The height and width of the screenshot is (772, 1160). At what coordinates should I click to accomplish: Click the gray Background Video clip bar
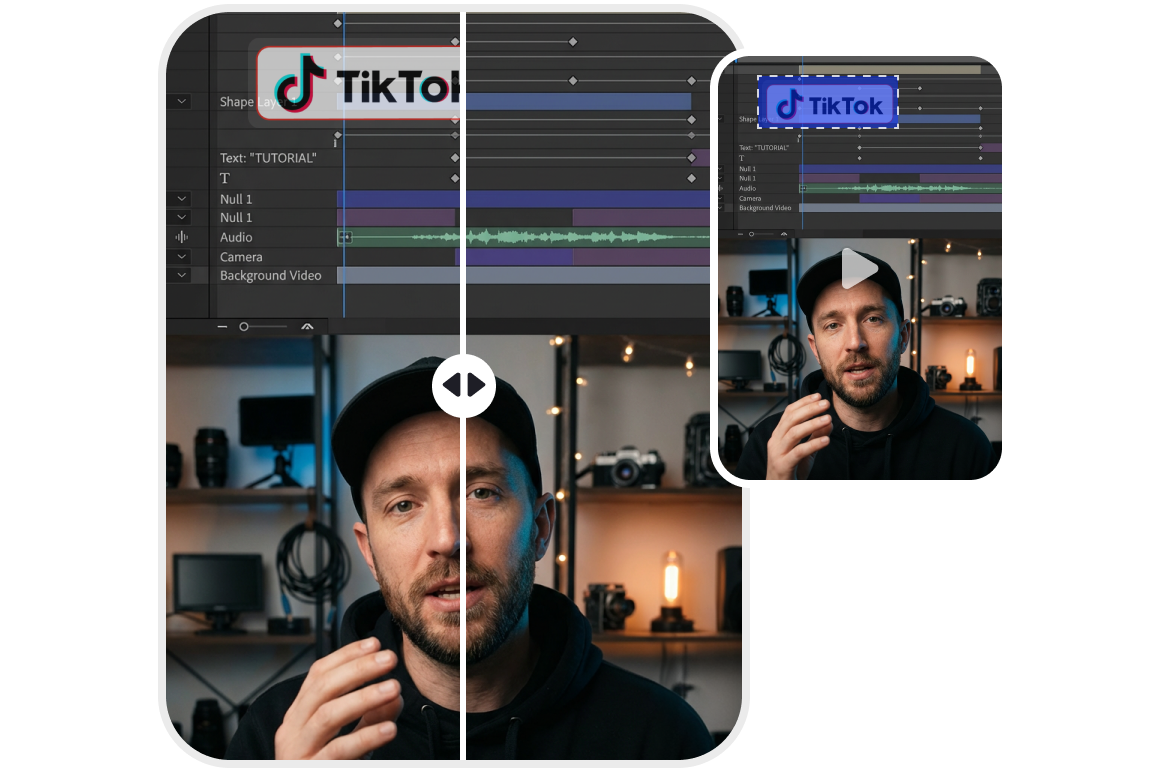pos(520,275)
